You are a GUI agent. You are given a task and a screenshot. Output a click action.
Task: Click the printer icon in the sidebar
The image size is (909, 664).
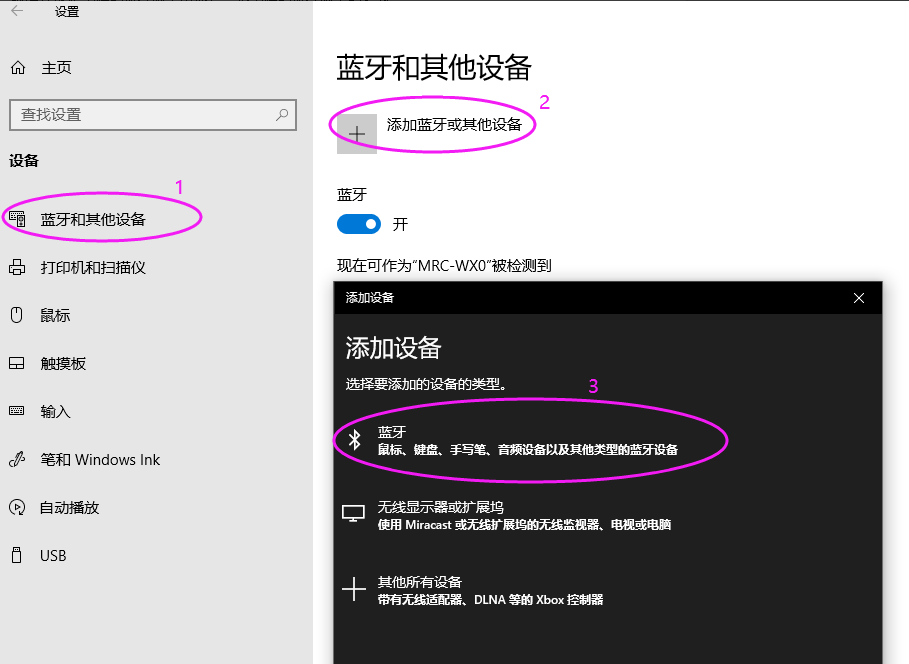17,267
